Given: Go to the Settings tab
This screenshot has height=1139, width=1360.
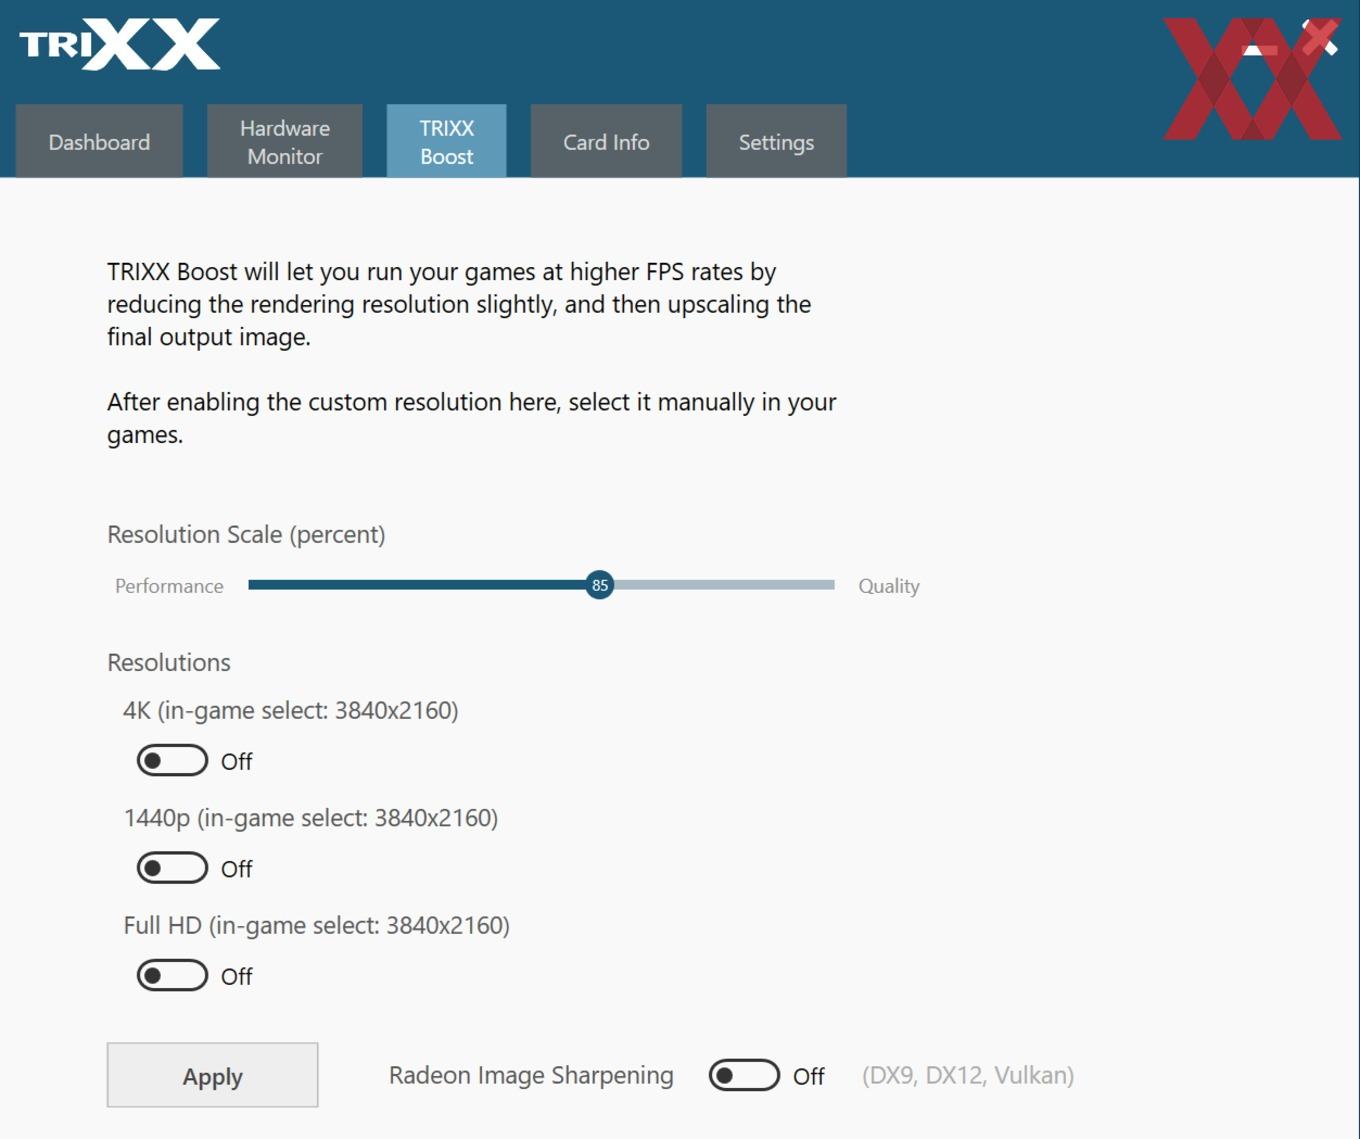Looking at the screenshot, I should point(776,141).
